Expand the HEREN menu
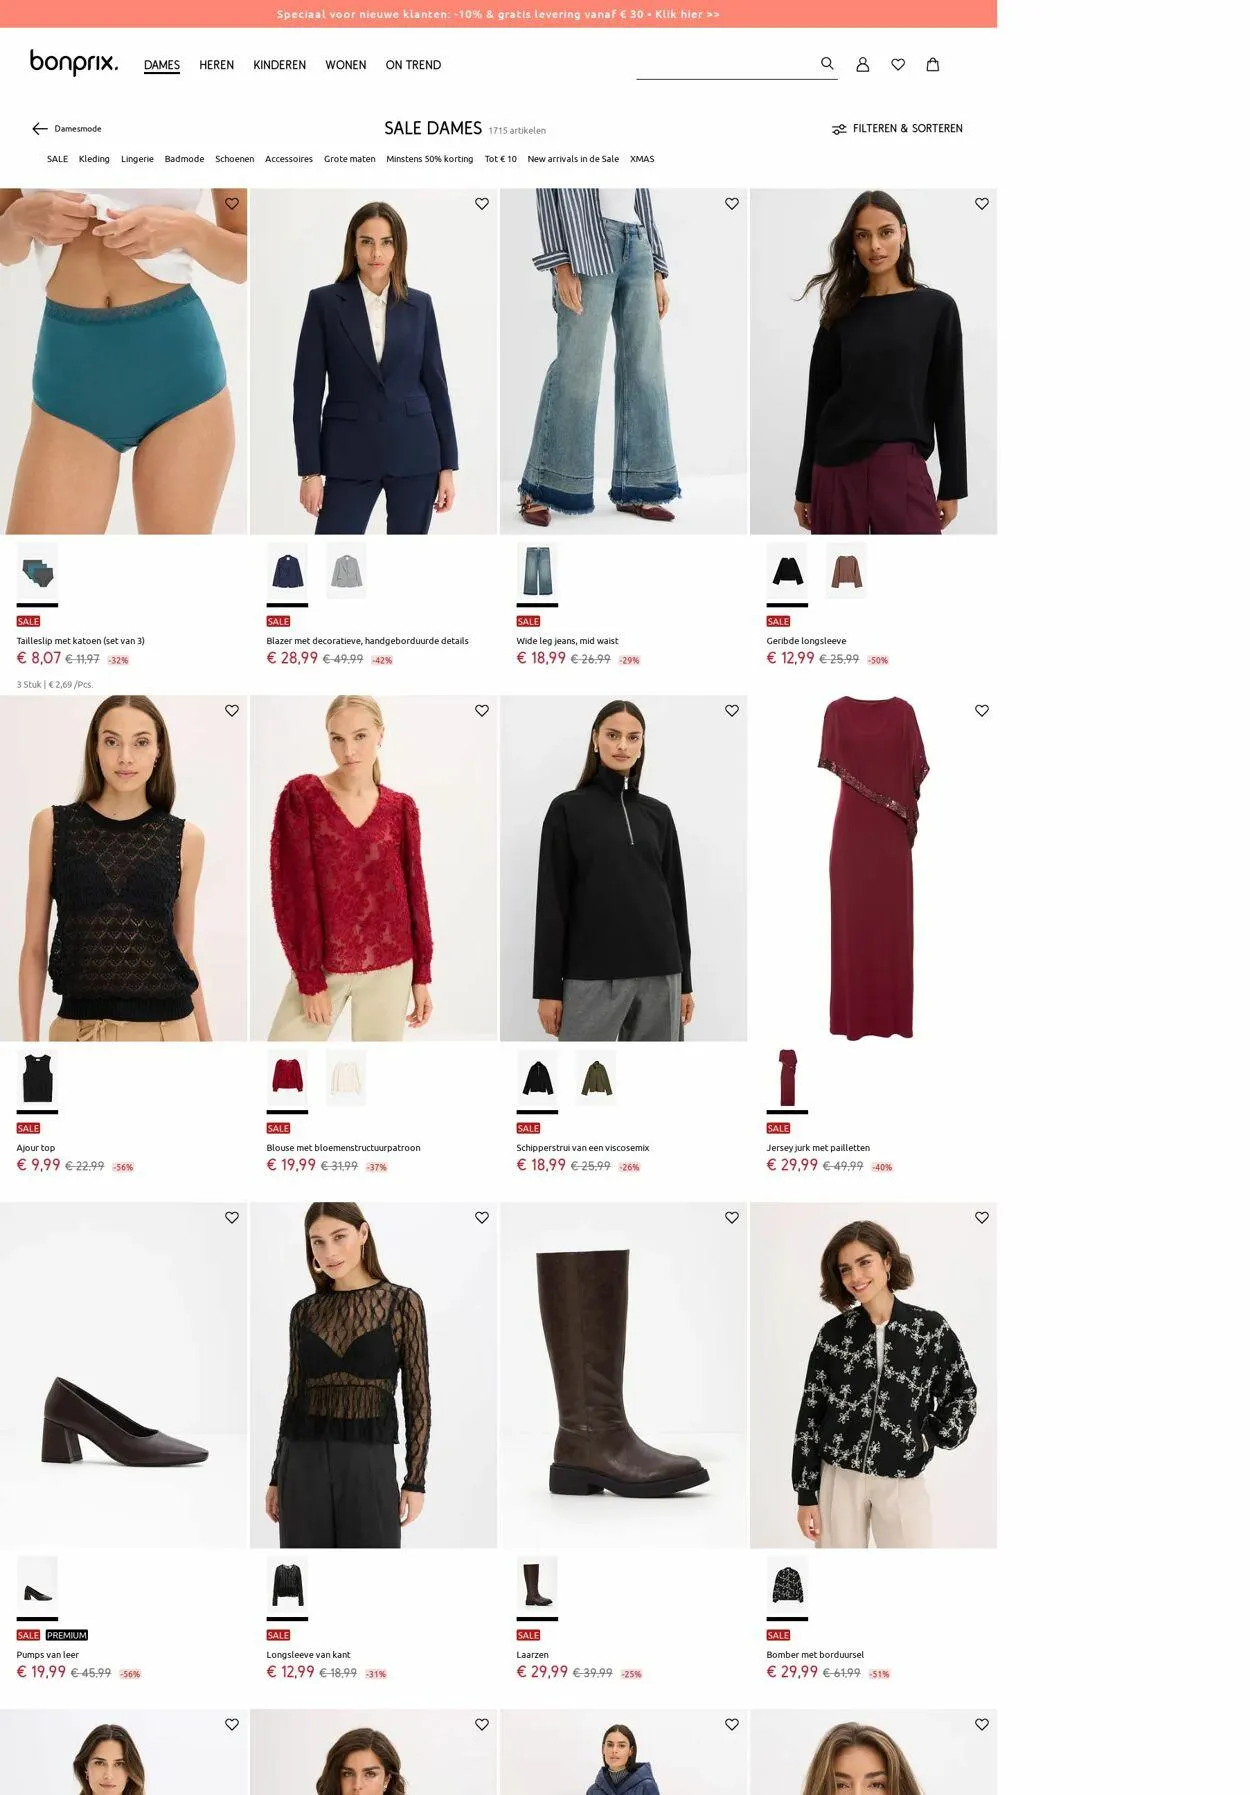Screen dimensions: 1250x1795 coord(216,65)
